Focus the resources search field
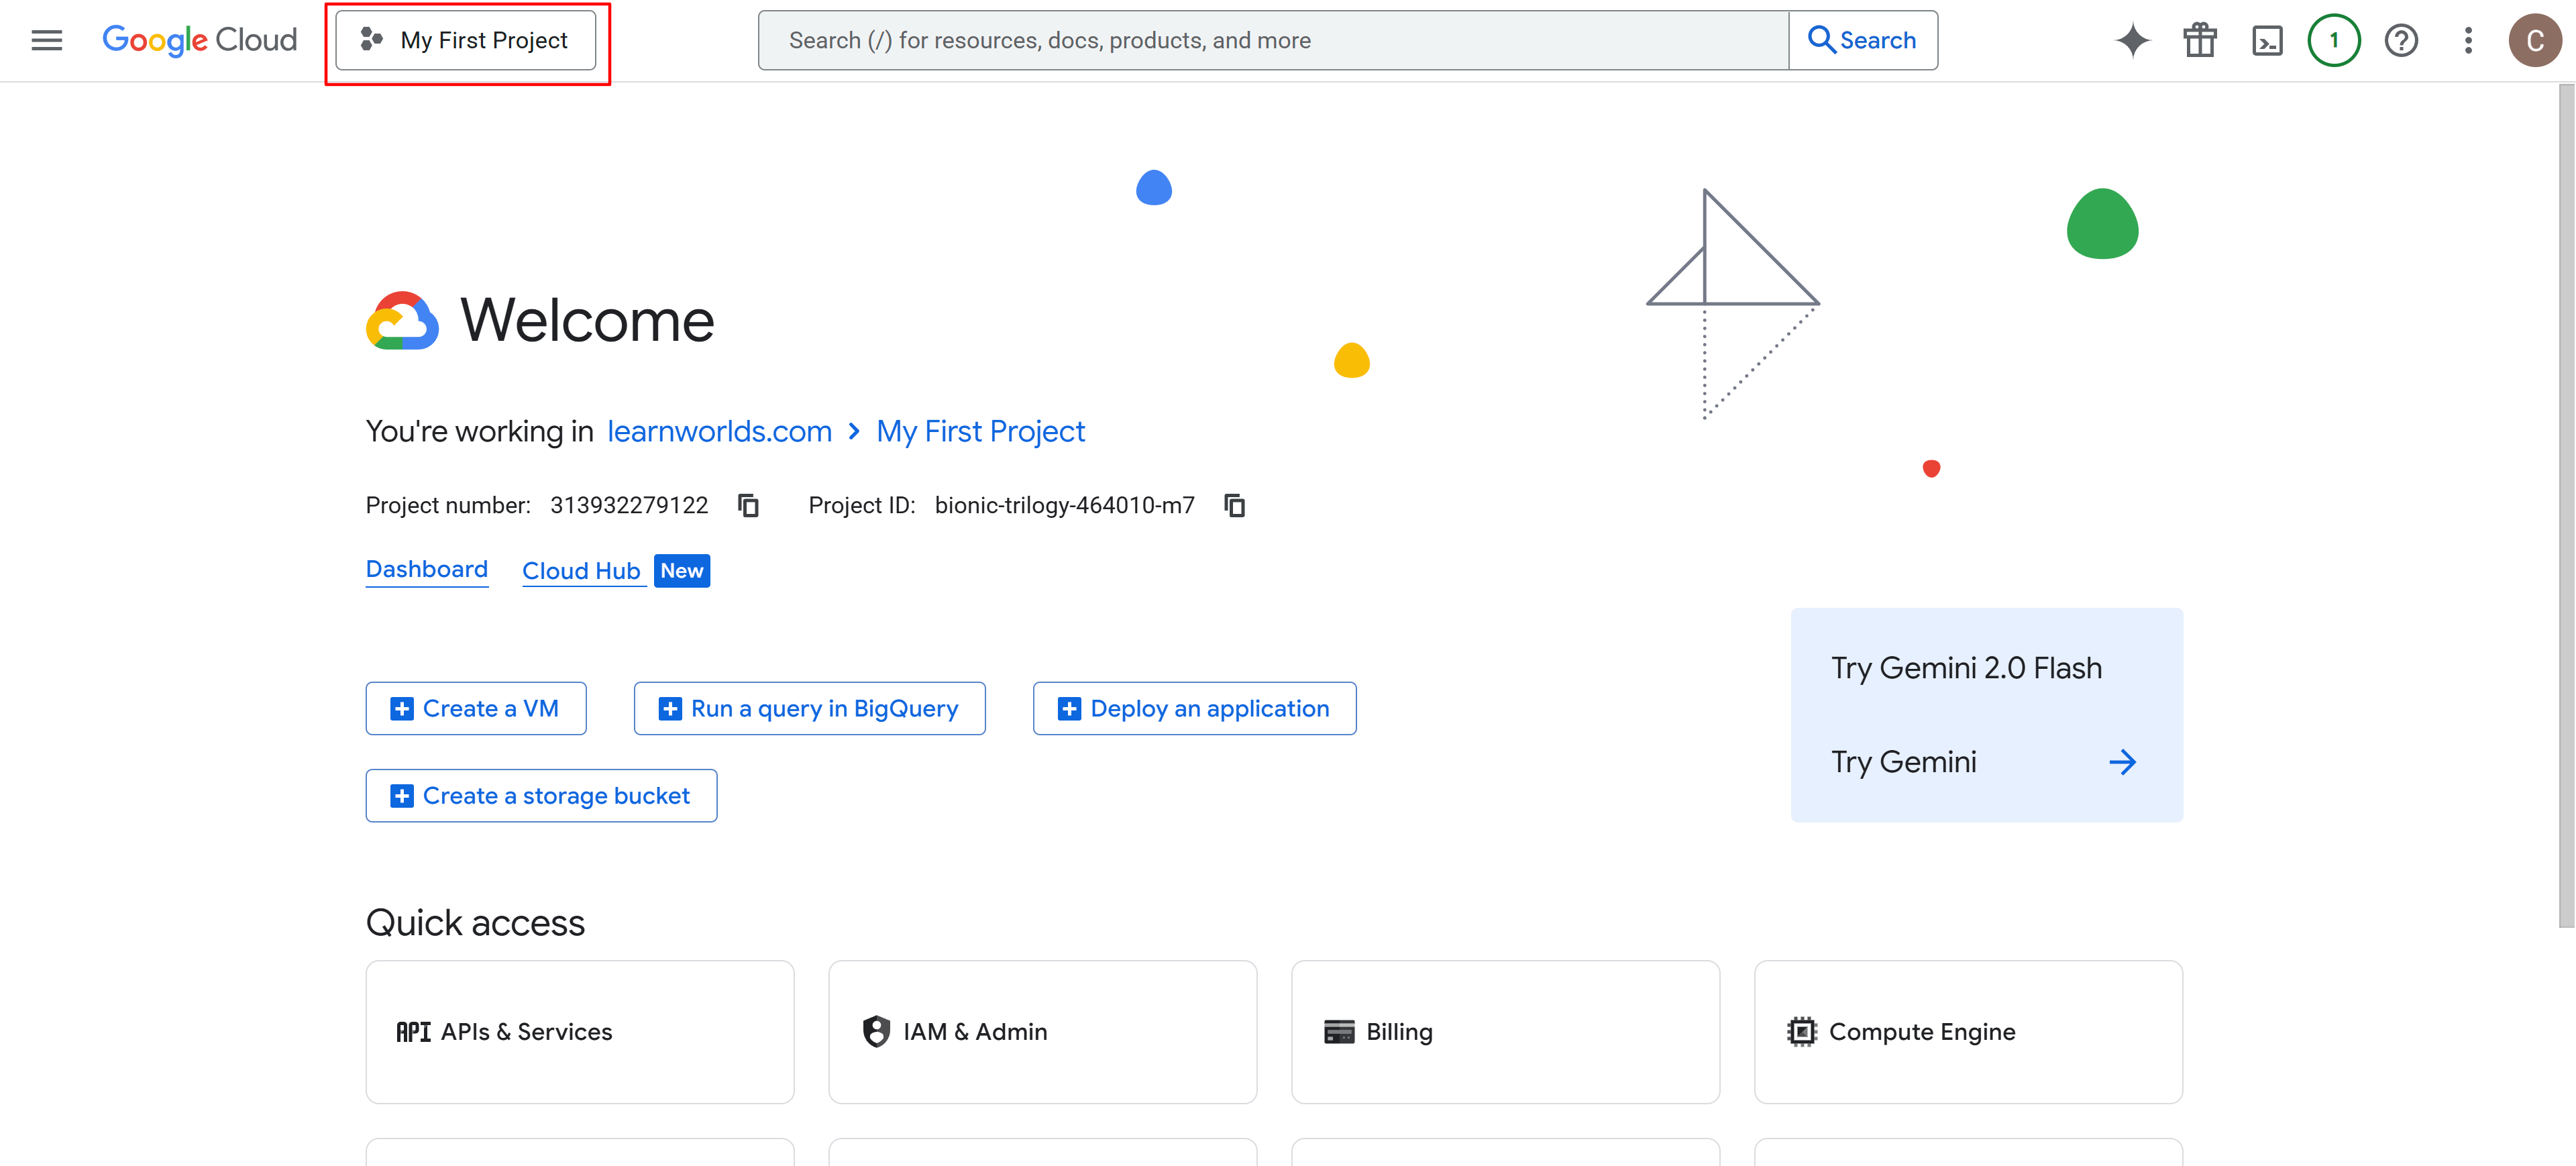The image size is (2576, 1166). [1272, 40]
